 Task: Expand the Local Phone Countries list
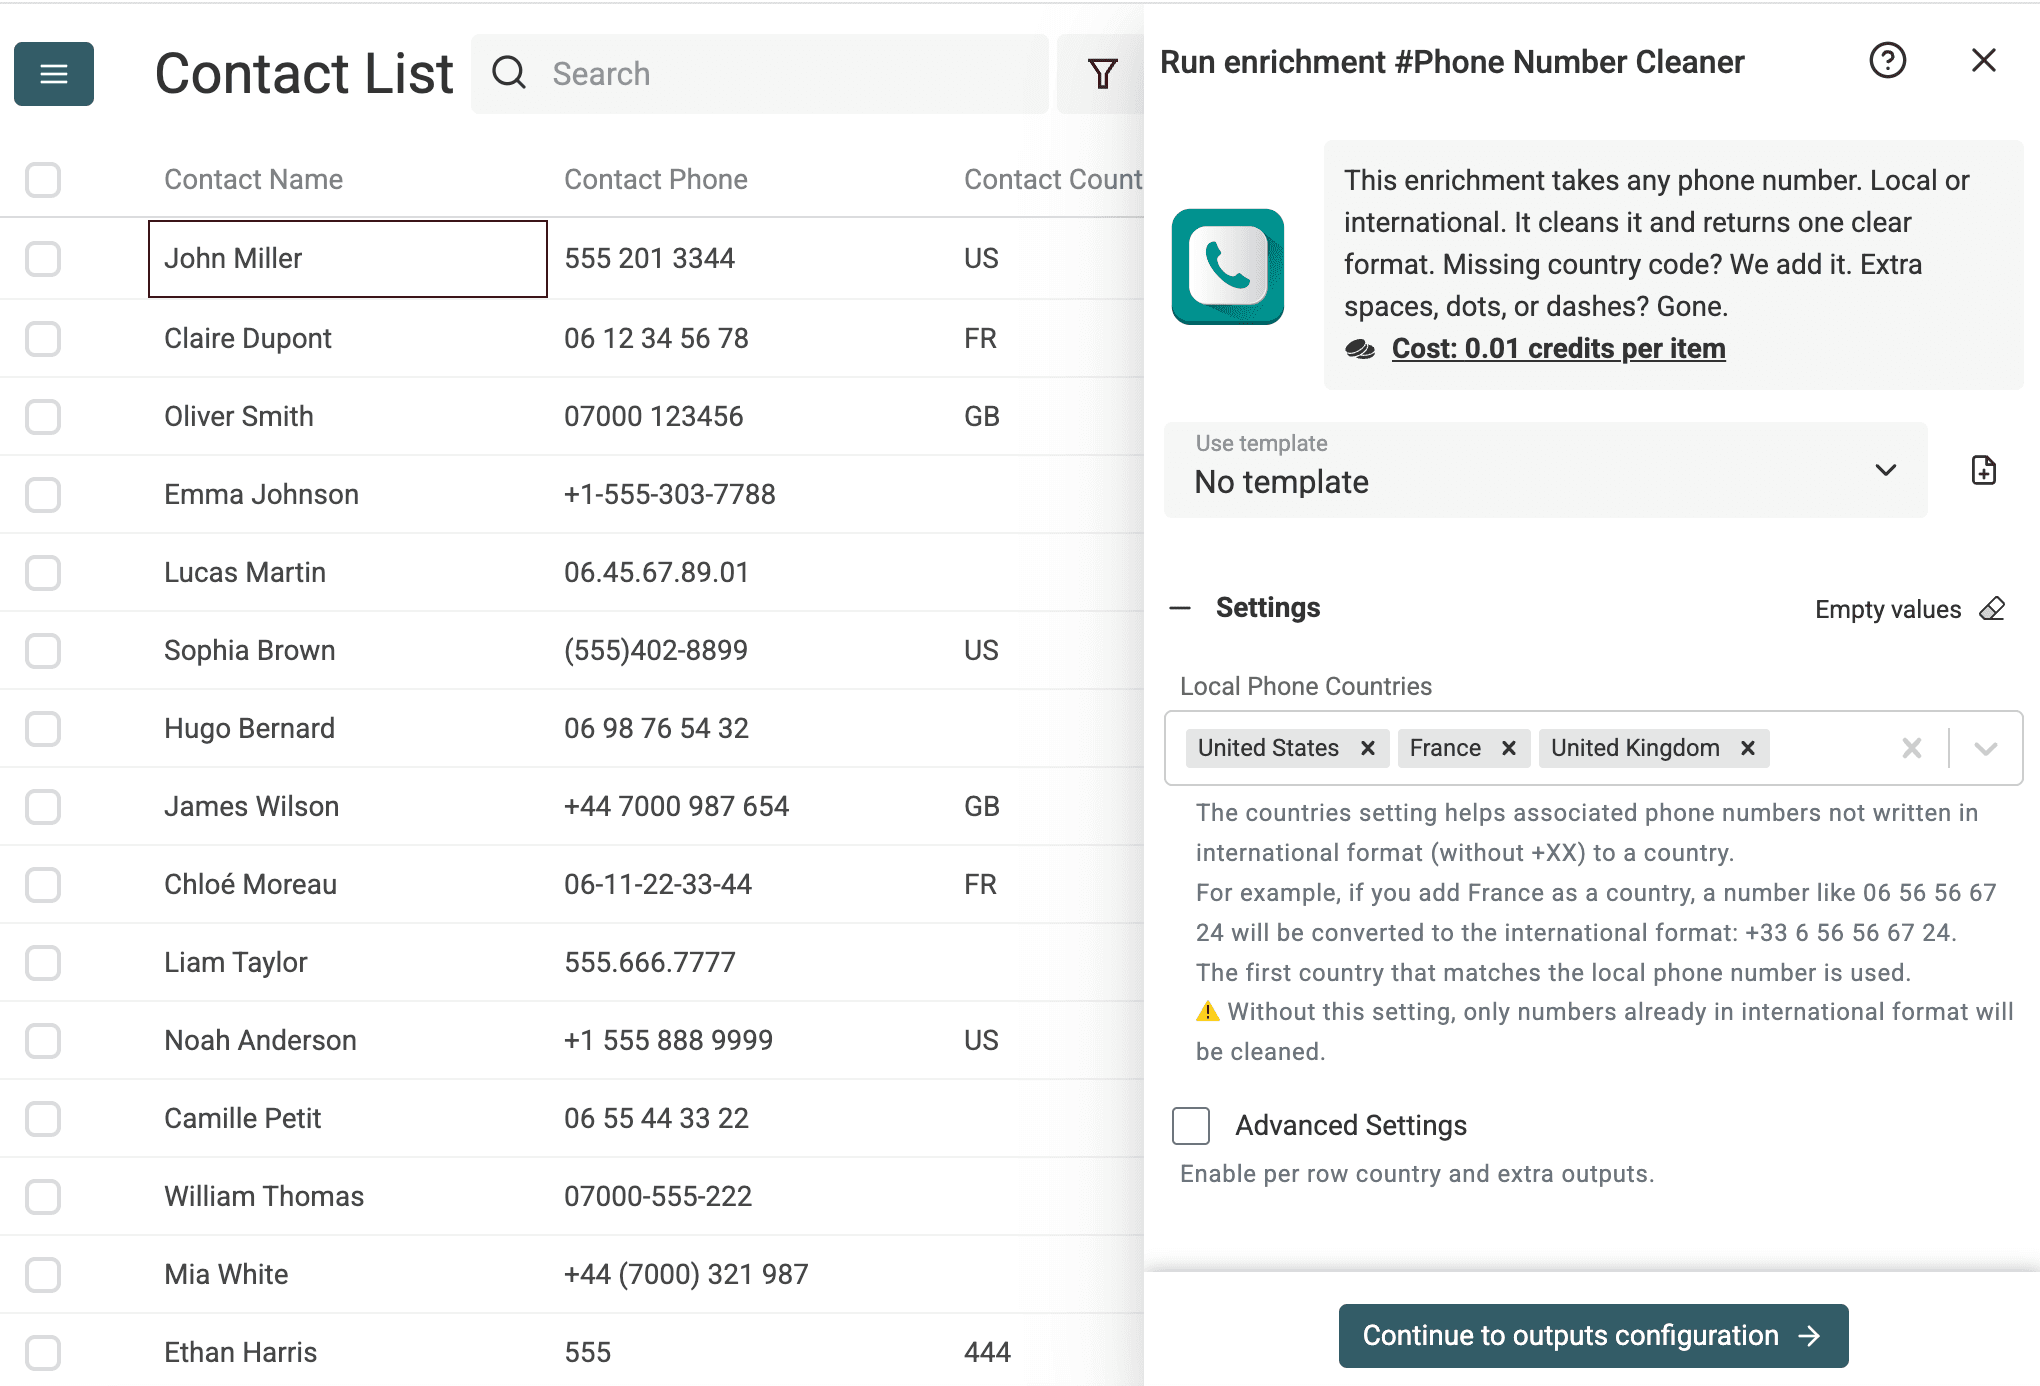(1986, 748)
